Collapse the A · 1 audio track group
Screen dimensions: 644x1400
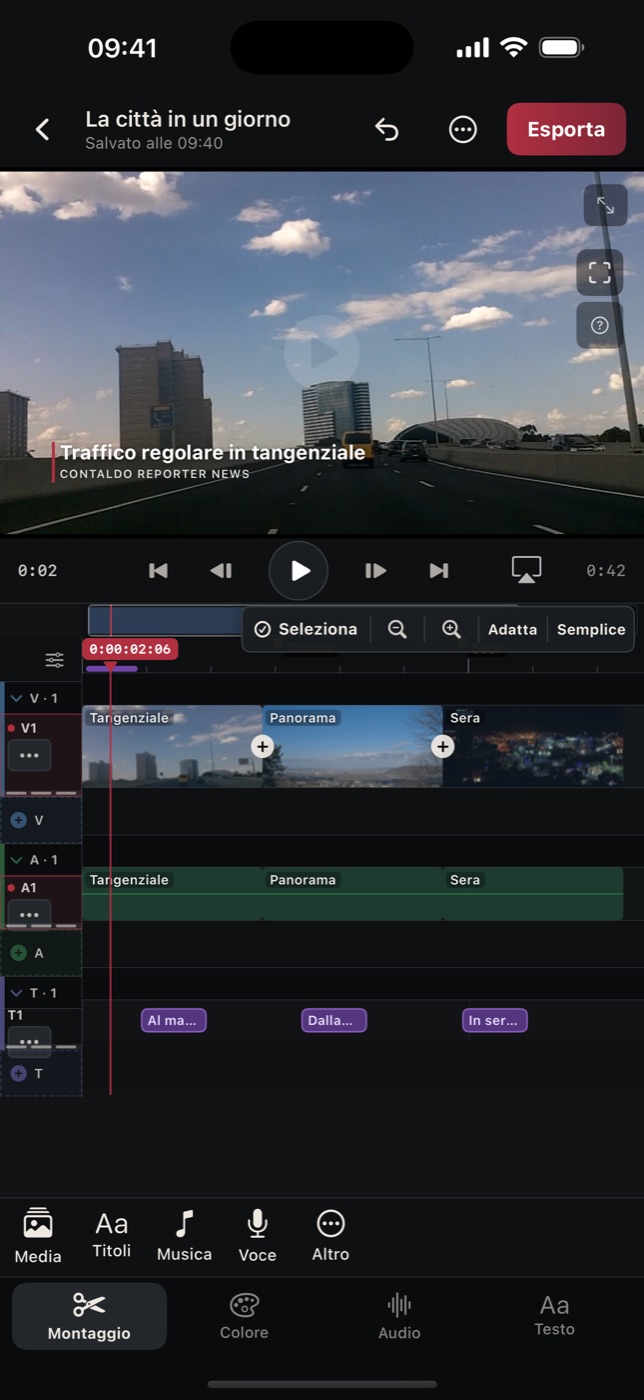pos(16,860)
